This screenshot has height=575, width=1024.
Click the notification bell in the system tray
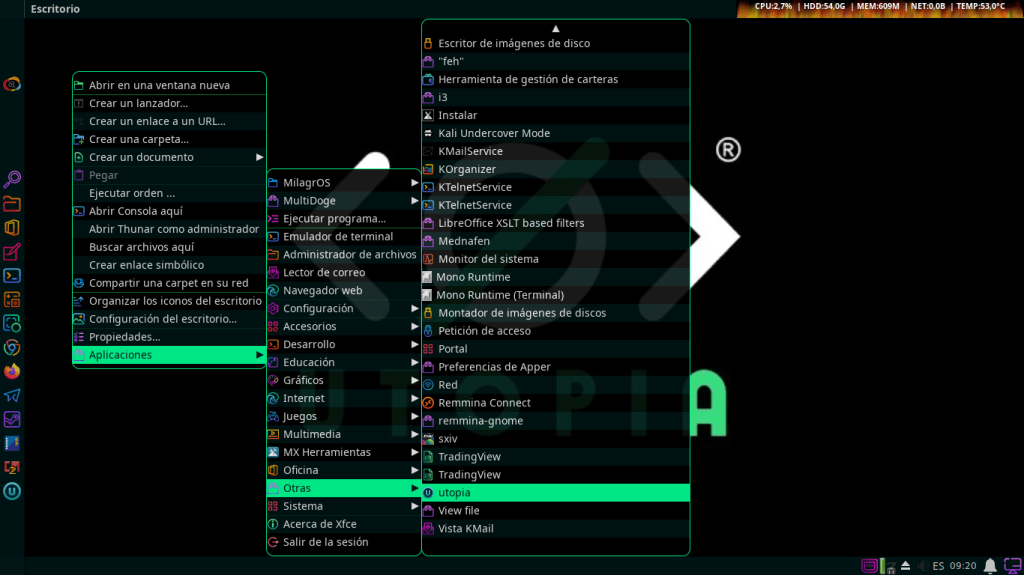click(989, 566)
